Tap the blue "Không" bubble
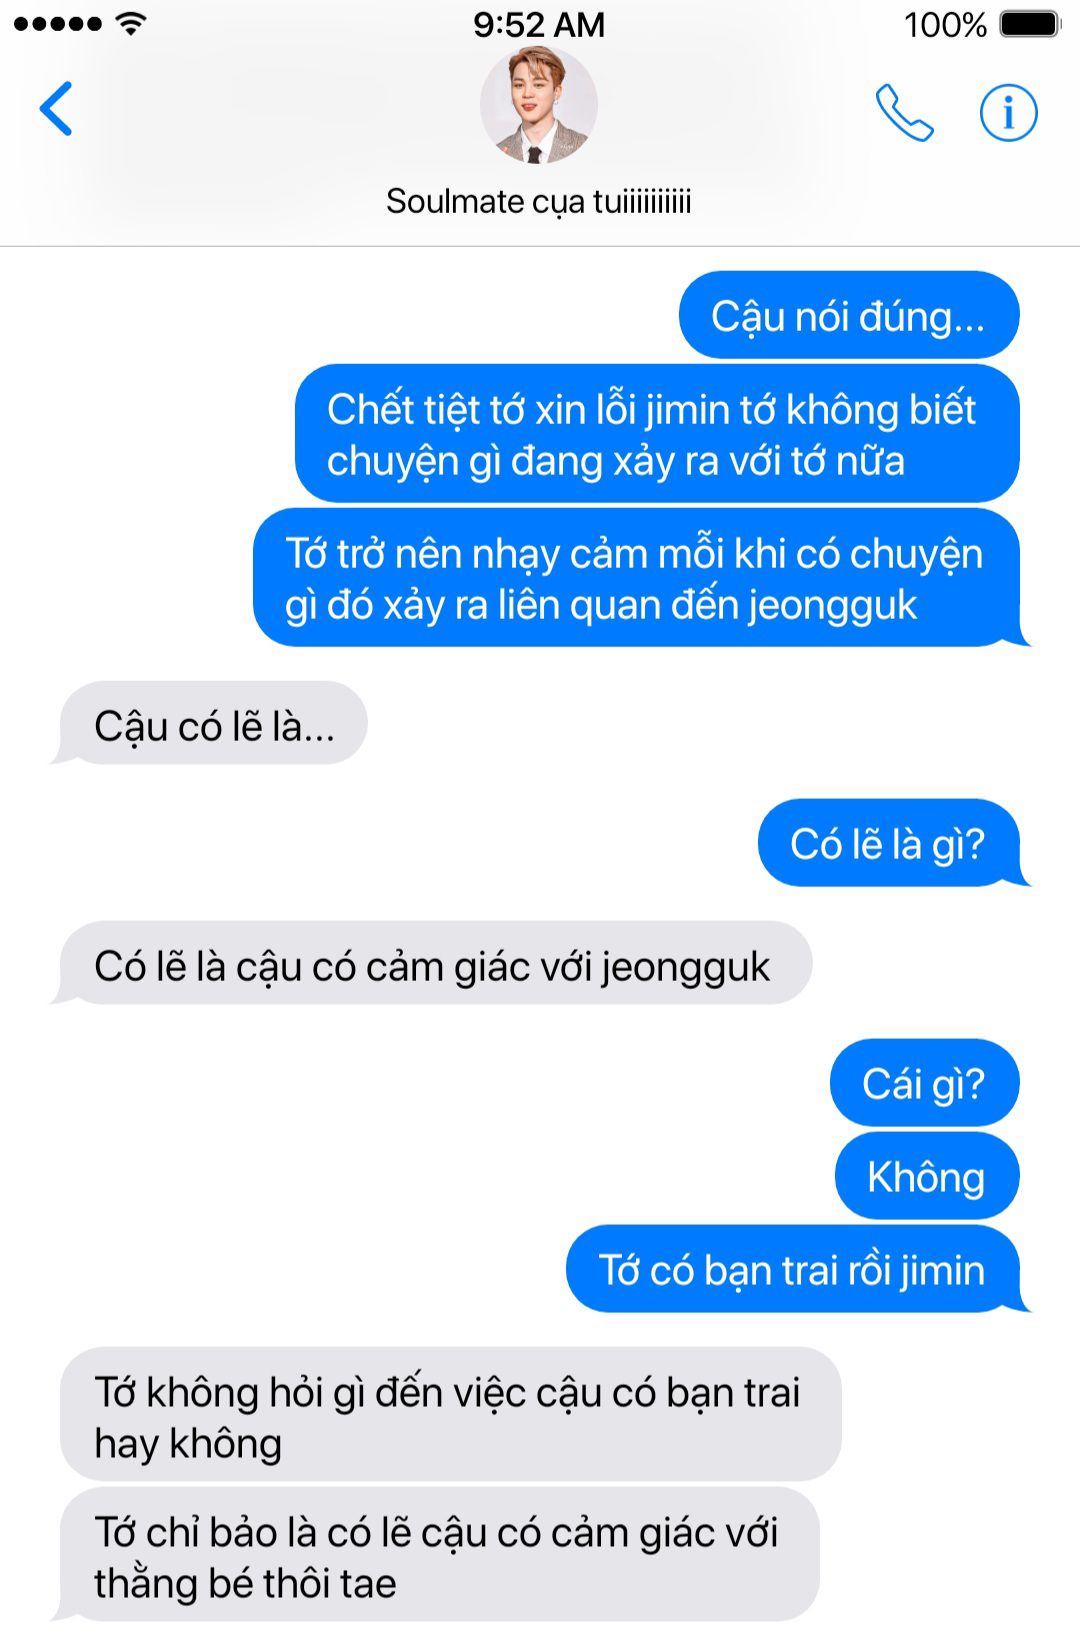Viewport: 1080px width, 1637px height. pos(927,1176)
